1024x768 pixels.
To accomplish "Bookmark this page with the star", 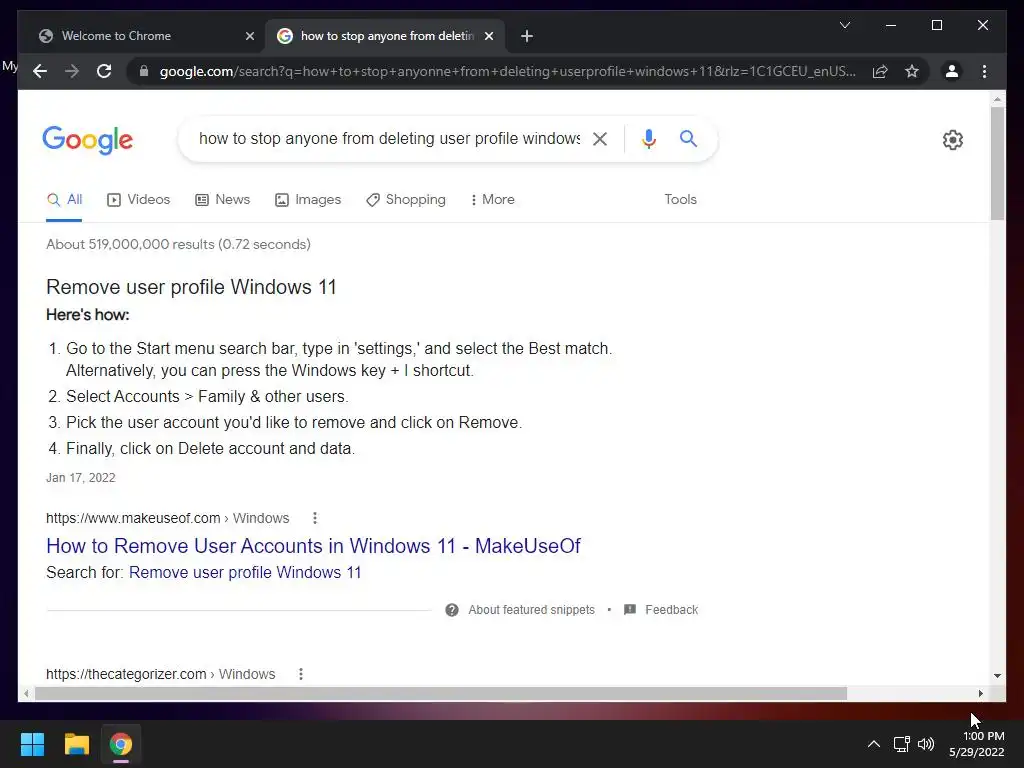I will (912, 71).
